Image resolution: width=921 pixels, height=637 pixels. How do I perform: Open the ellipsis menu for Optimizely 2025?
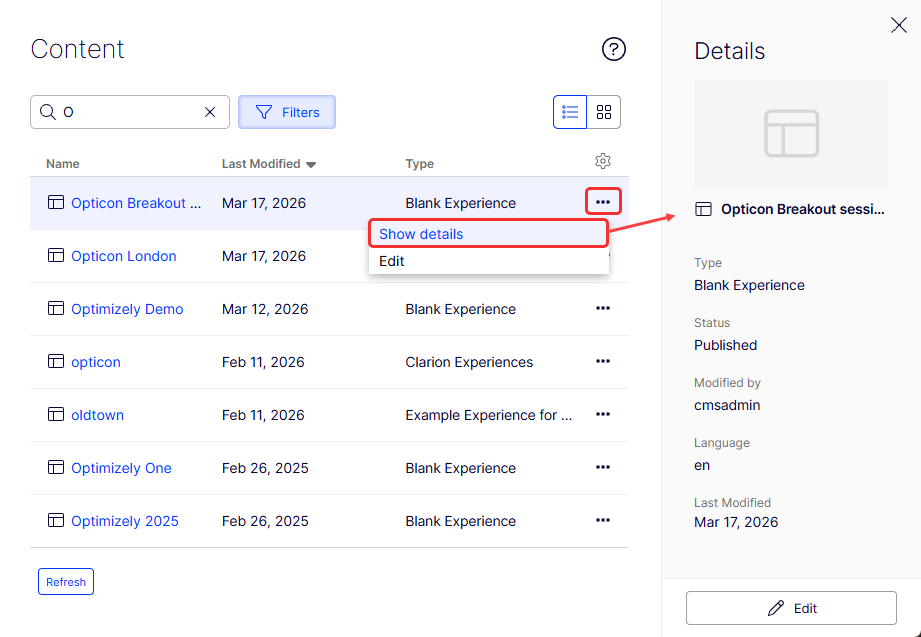point(603,520)
